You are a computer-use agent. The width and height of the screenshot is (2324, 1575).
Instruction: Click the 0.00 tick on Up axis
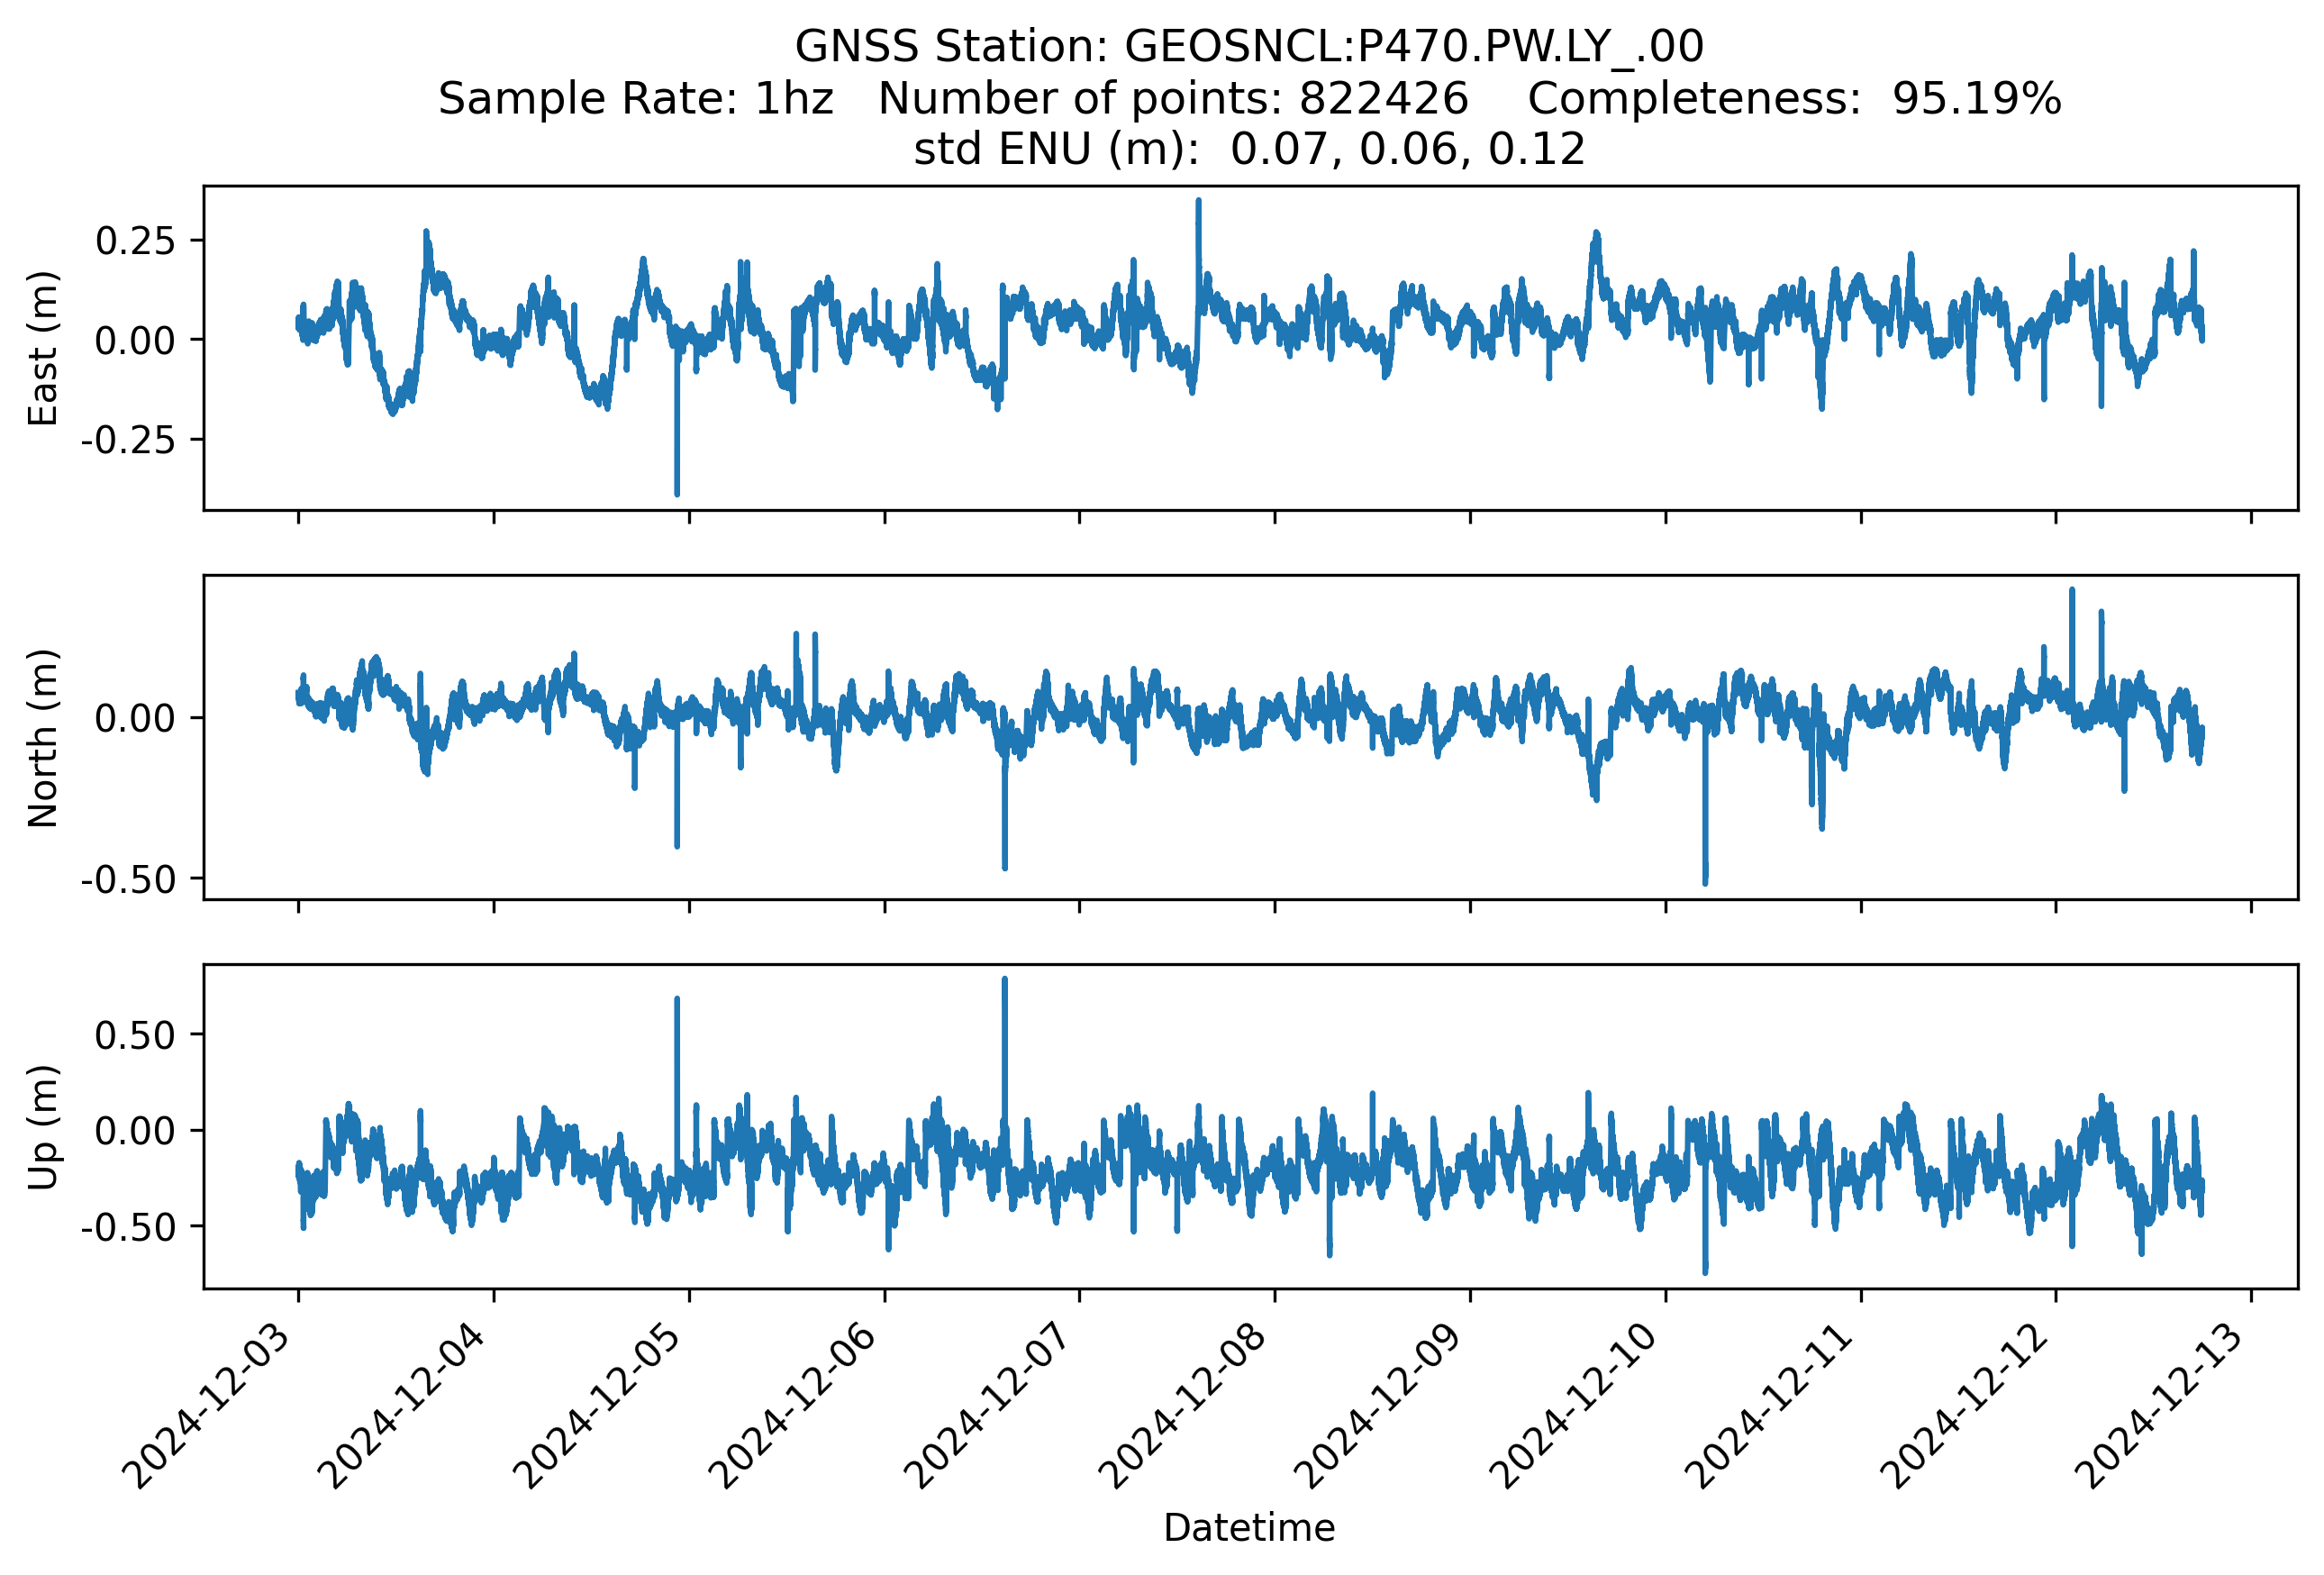click(x=135, y=1131)
